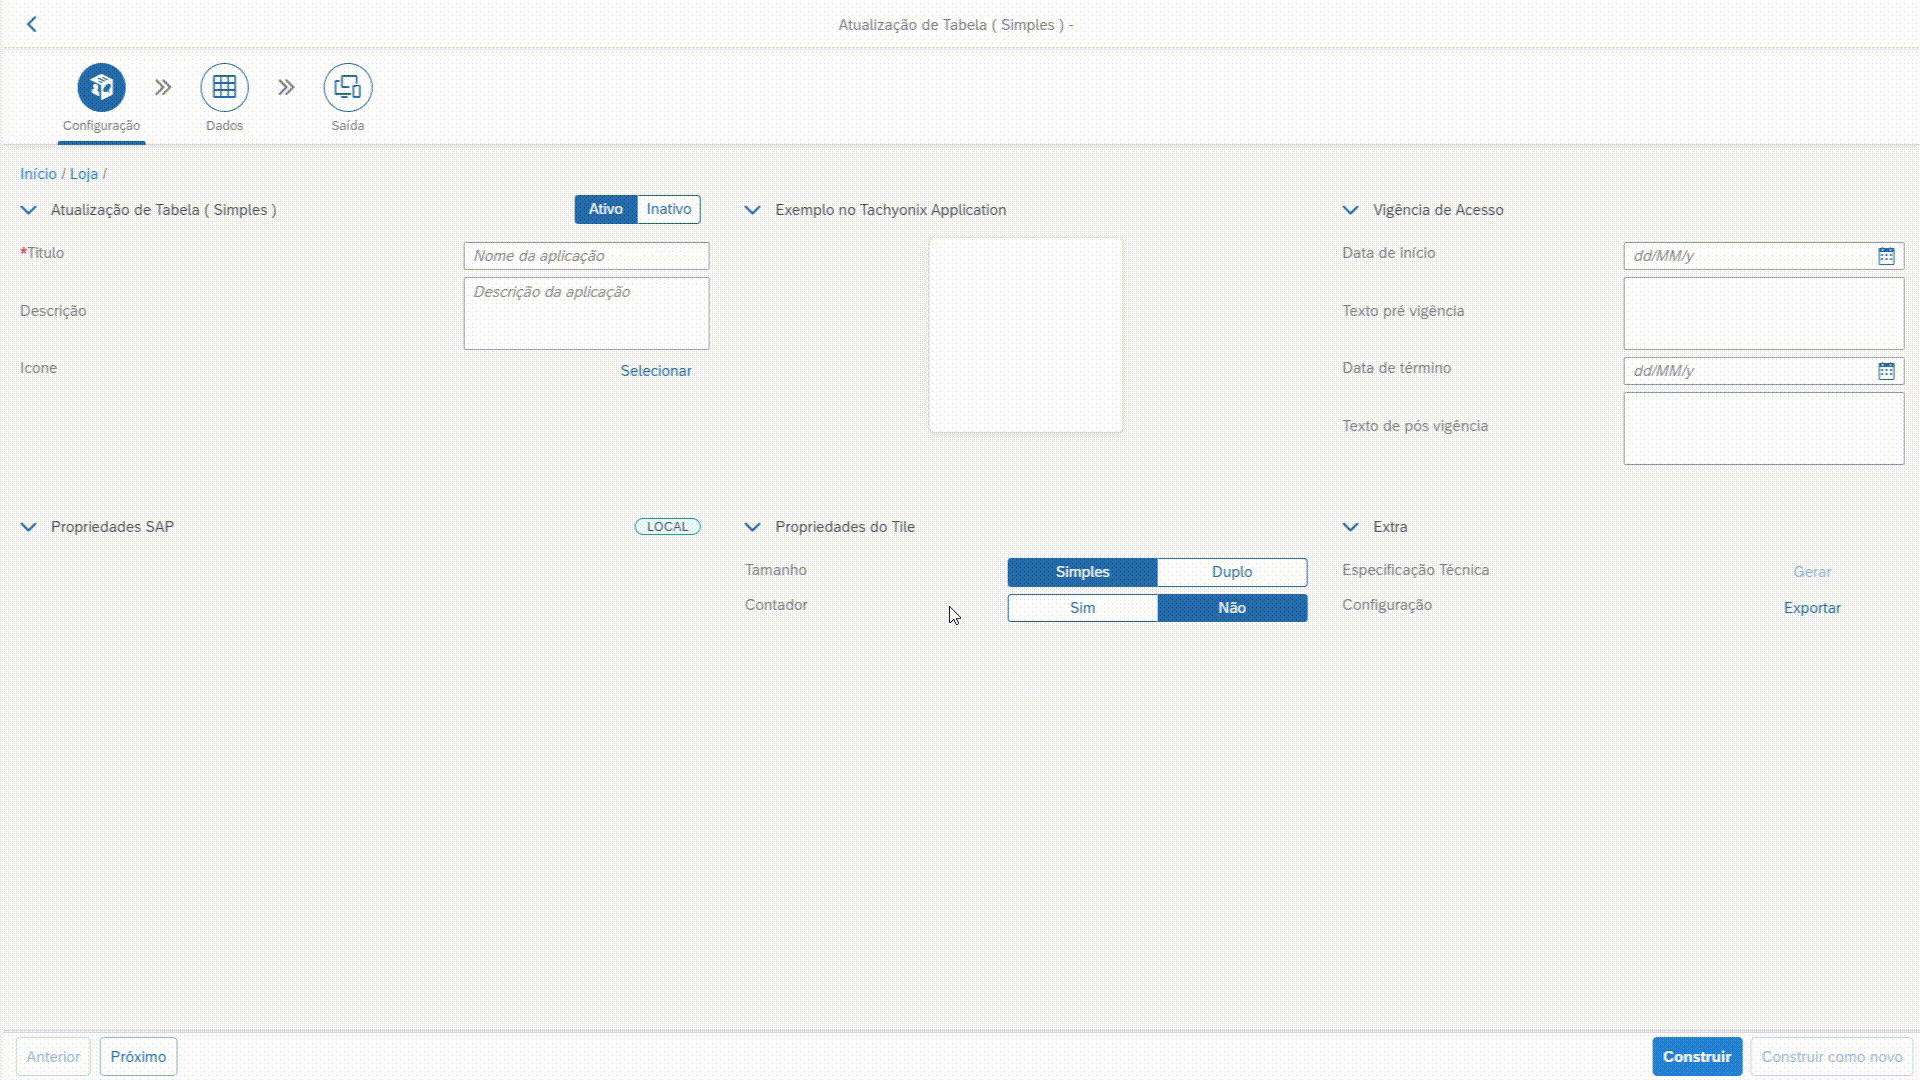The height and width of the screenshot is (1080, 1920).
Task: Choose Duplo tile size
Action: tap(1231, 572)
